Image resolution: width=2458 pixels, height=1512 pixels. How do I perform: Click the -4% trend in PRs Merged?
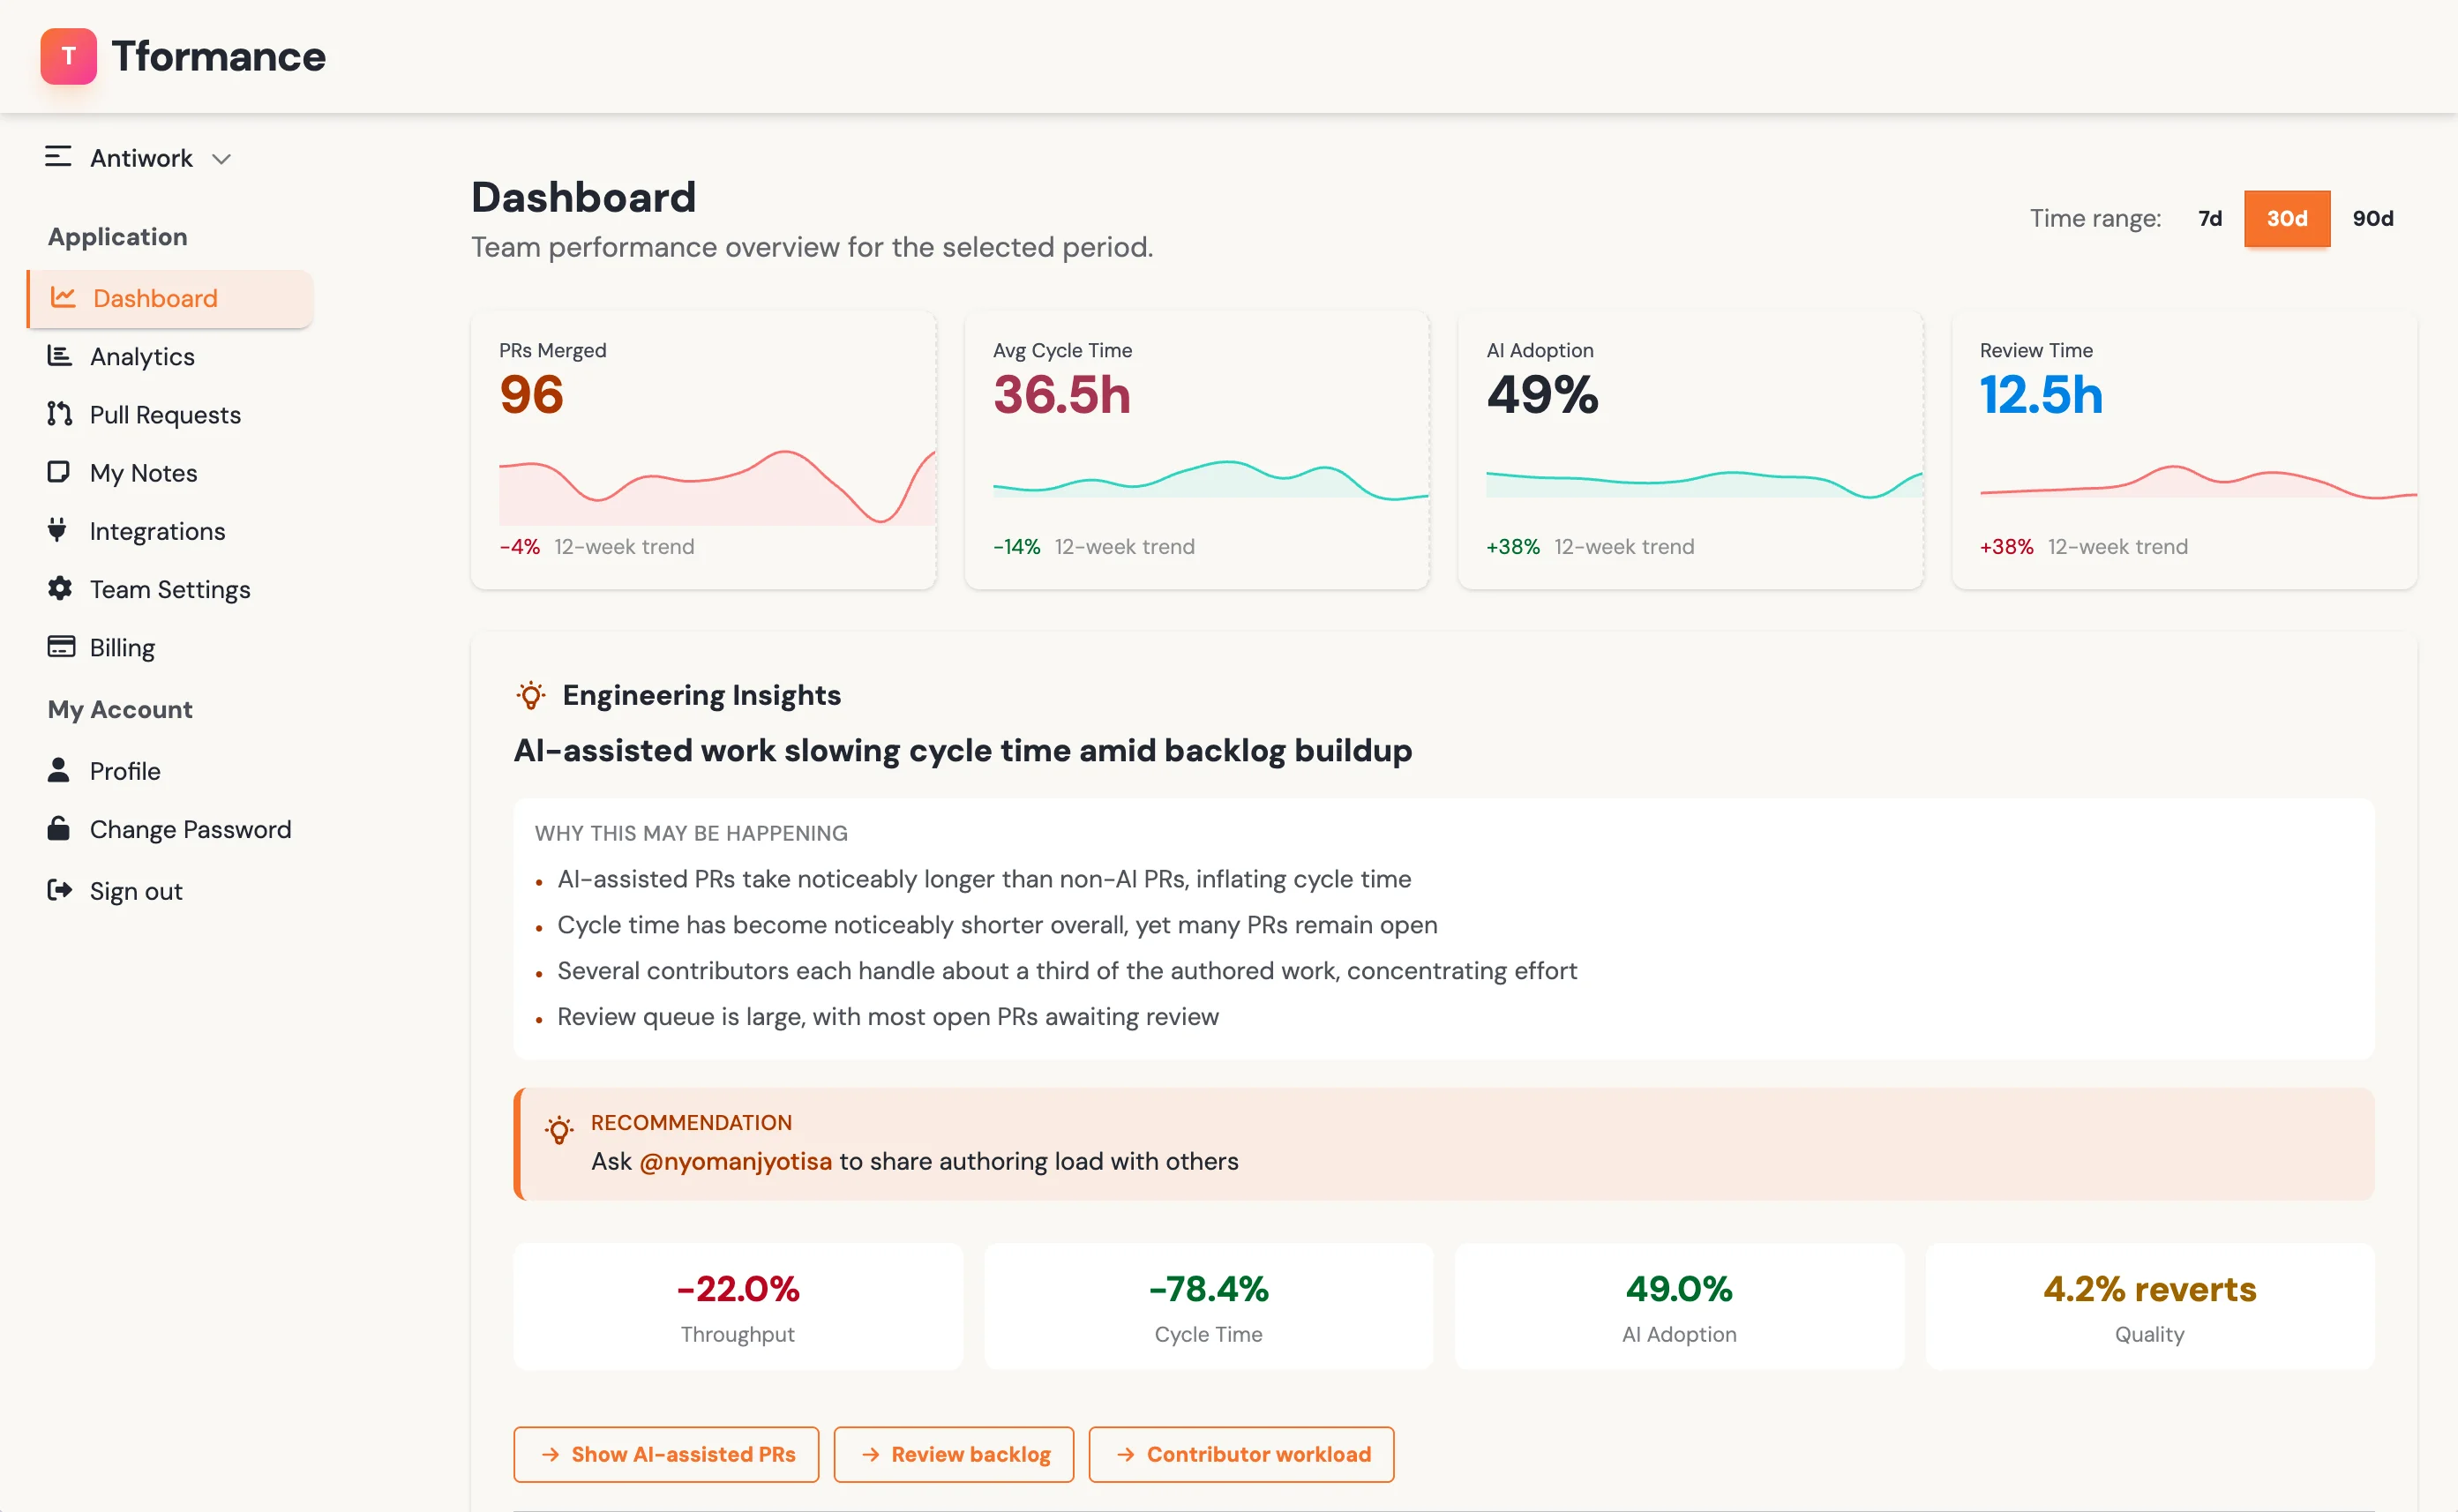pyautogui.click(x=519, y=546)
